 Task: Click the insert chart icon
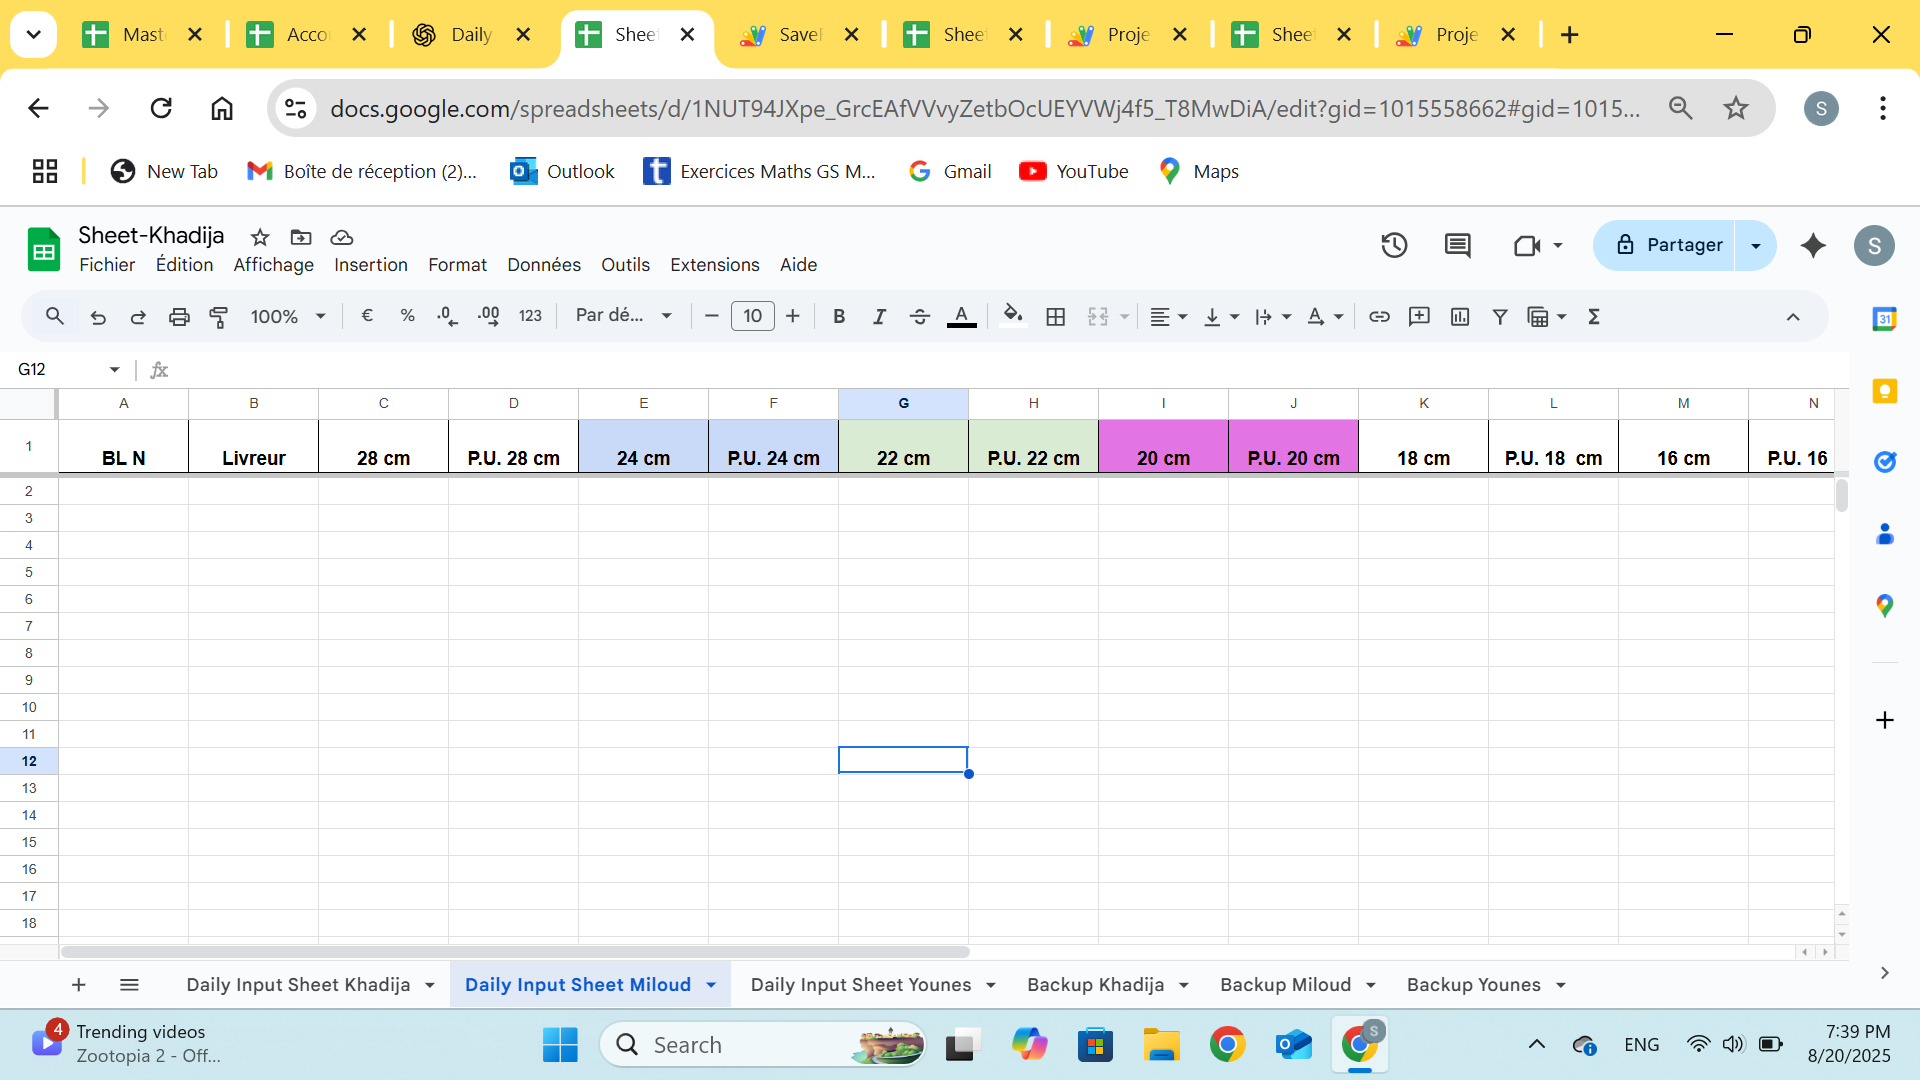coord(1460,317)
